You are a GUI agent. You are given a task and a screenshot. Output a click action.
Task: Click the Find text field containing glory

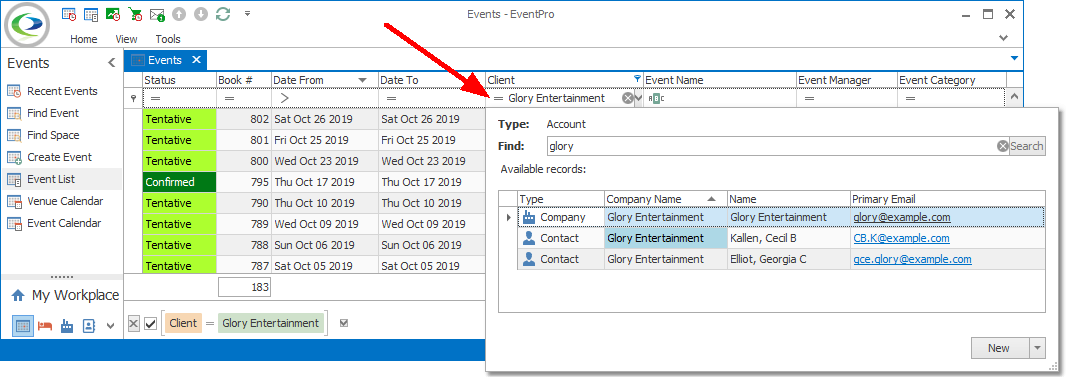(x=772, y=146)
